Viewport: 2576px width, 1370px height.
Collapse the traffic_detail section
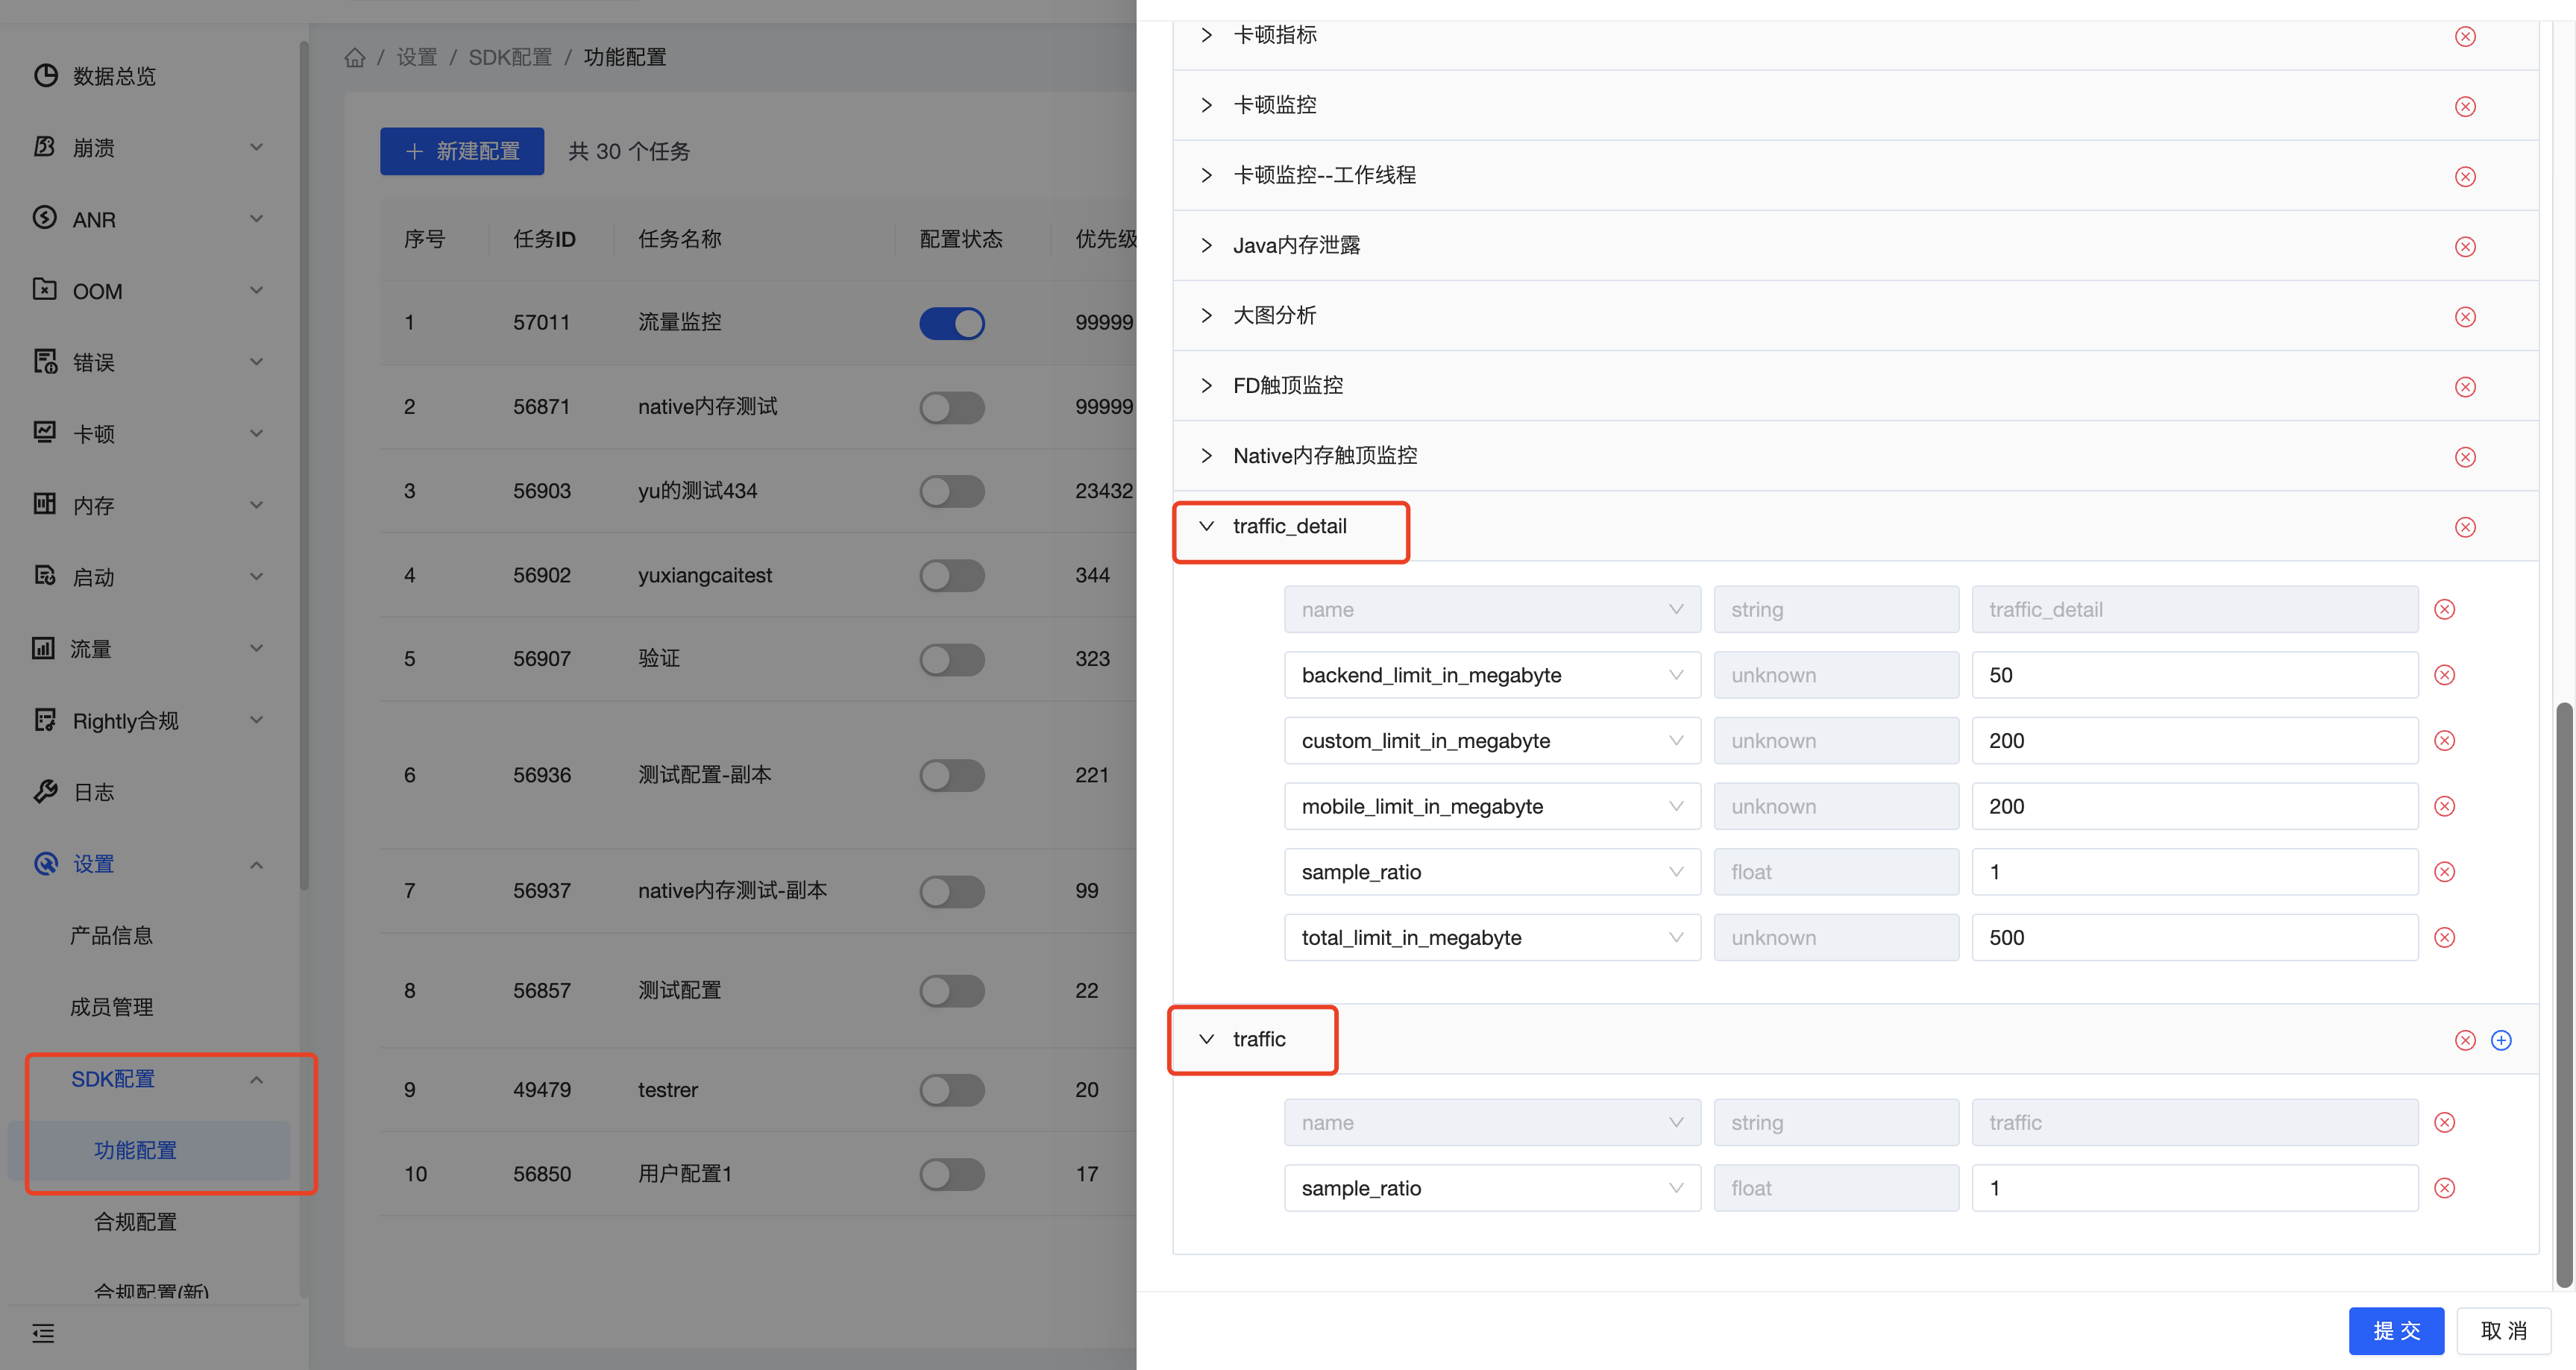click(1206, 526)
